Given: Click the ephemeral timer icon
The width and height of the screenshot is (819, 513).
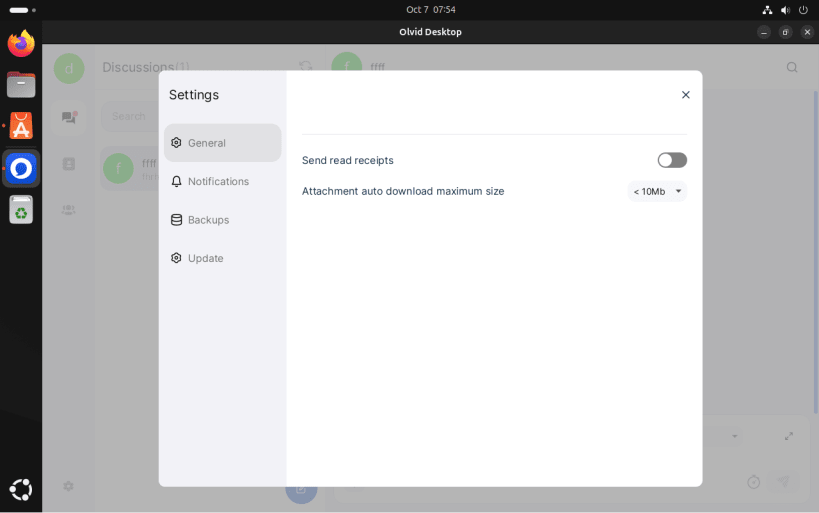Looking at the screenshot, I should click(753, 482).
